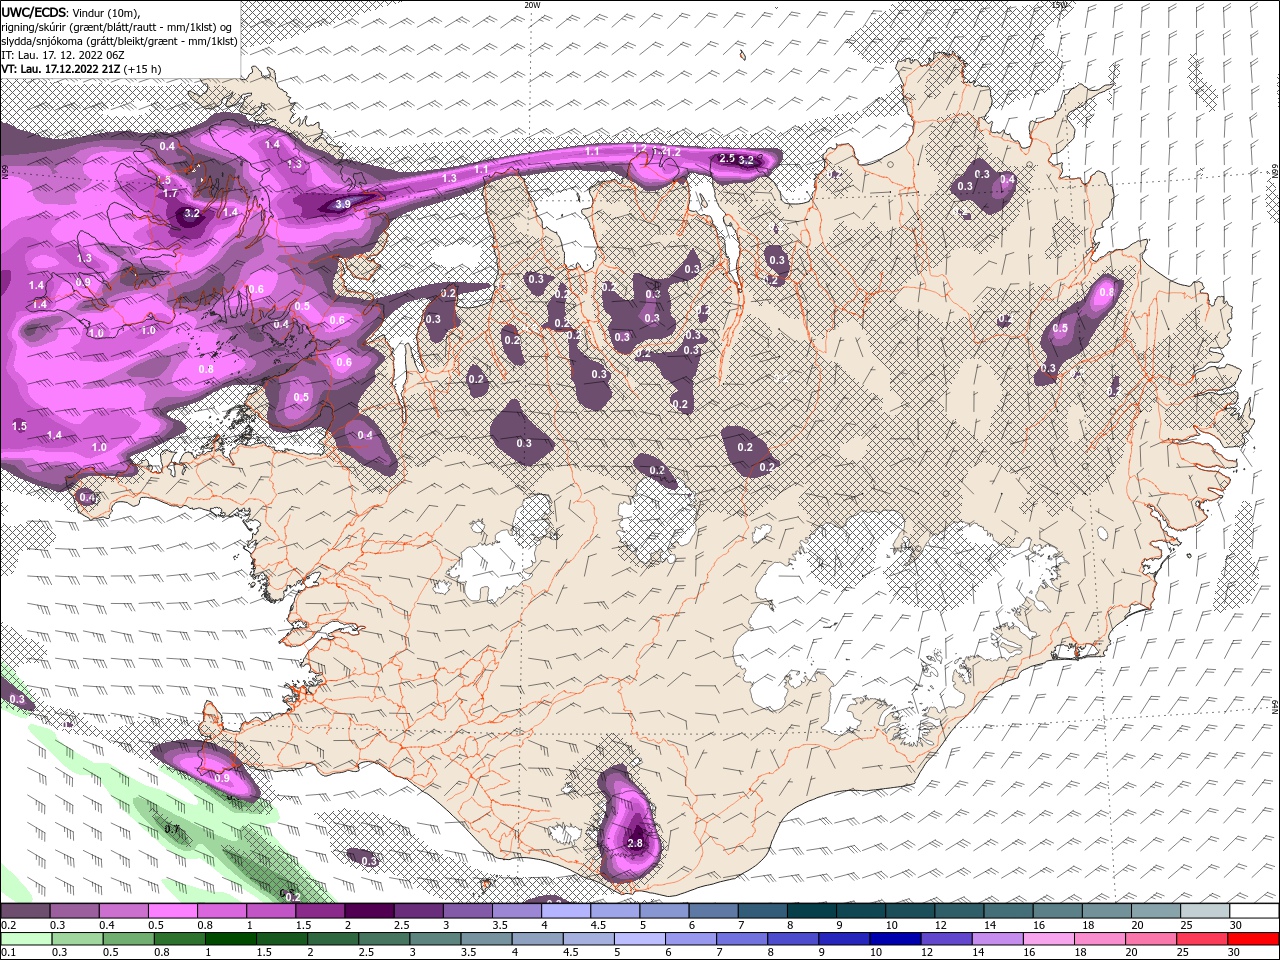1280x960 pixels.
Task: Click the UWC/ECDS title text
Action: [33, 12]
